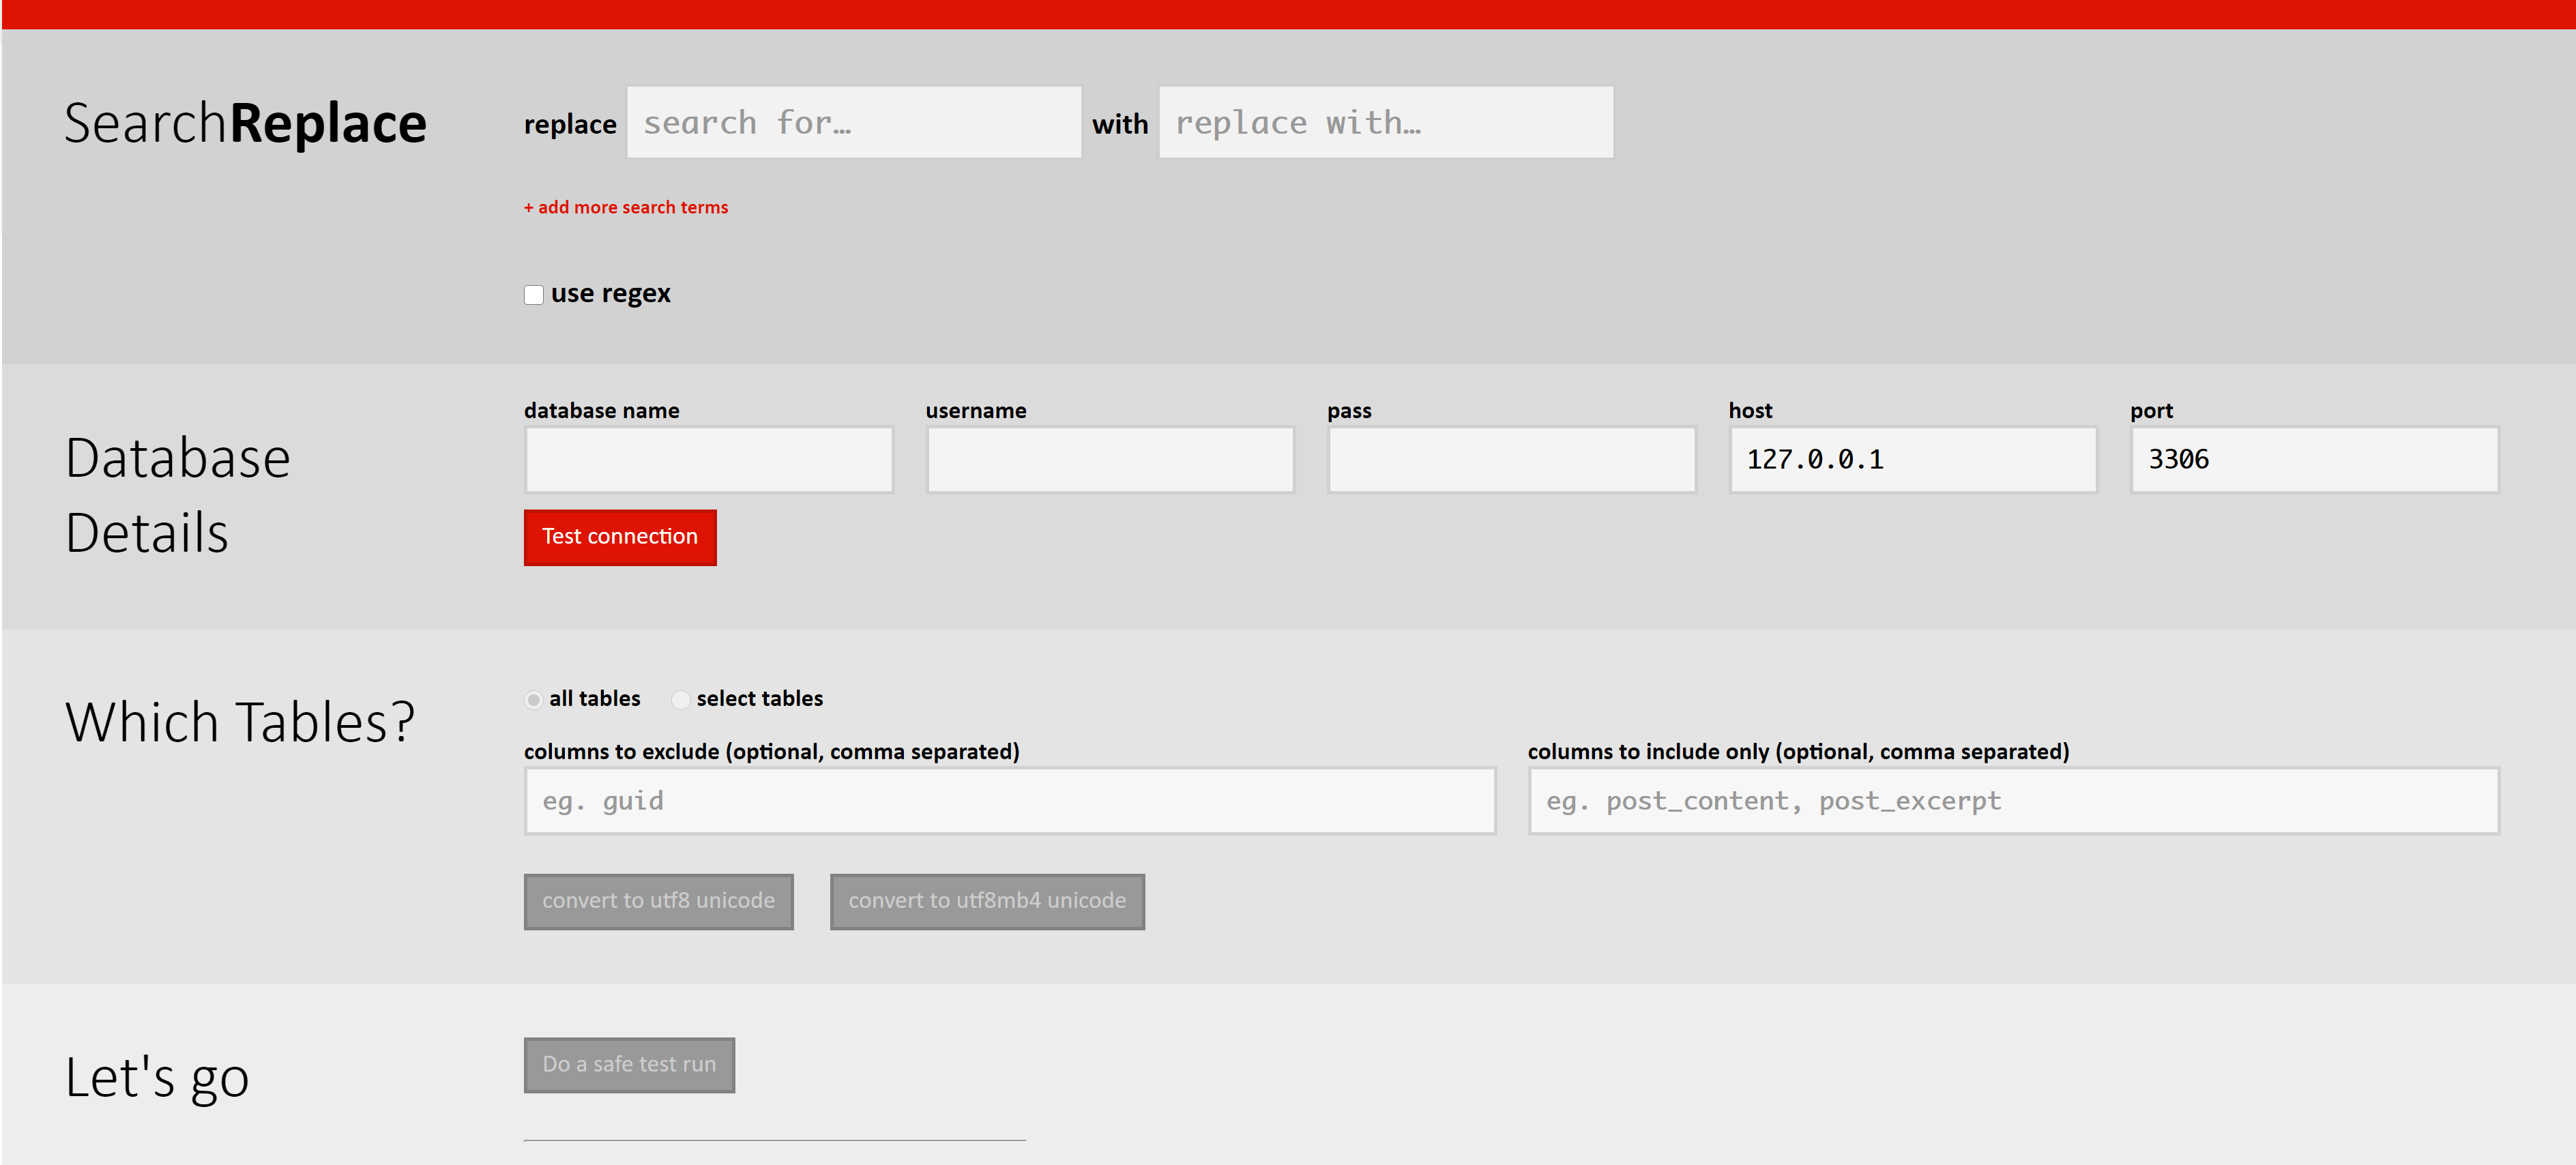Viewport: 2576px width, 1165px height.
Task: Click 'columns to exclude (optional, comma separated)' label
Action: click(x=772, y=751)
